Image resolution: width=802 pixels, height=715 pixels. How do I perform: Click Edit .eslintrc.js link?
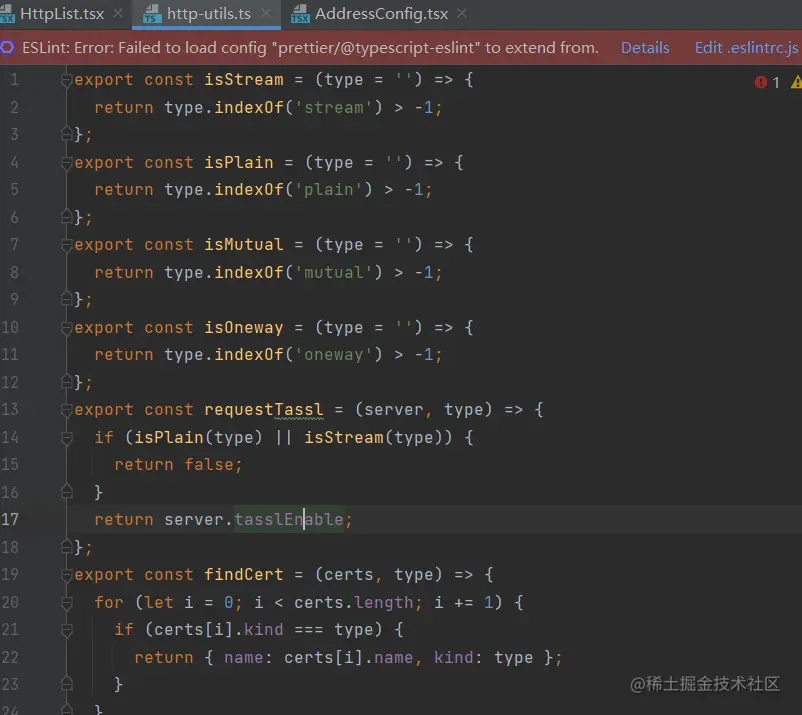click(746, 48)
